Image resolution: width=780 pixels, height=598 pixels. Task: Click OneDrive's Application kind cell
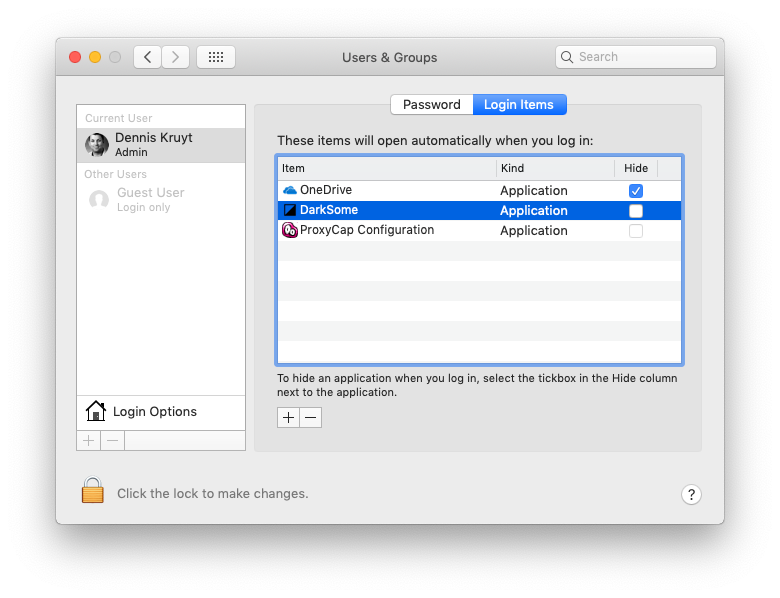point(534,191)
